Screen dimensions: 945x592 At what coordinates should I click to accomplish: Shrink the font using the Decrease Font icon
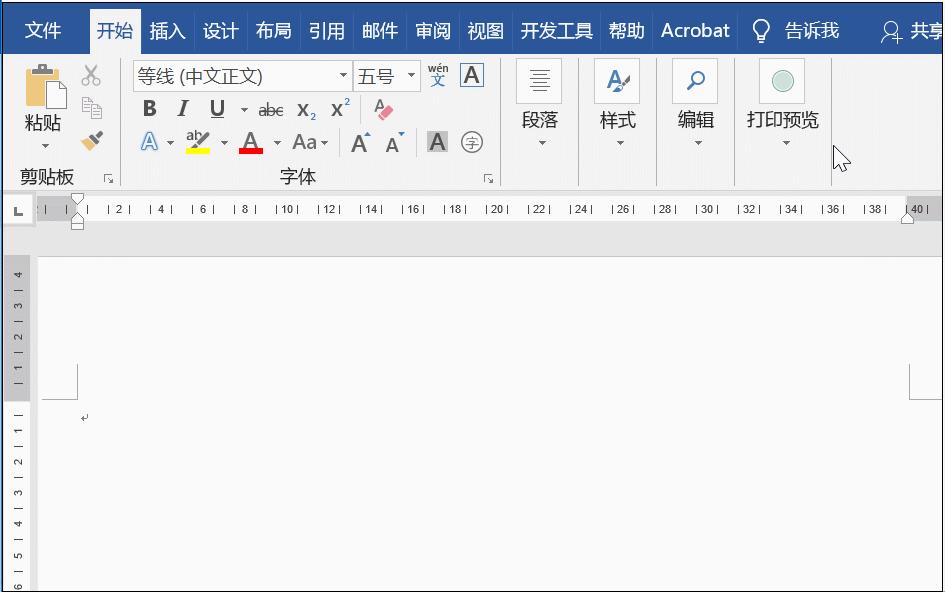pos(392,143)
